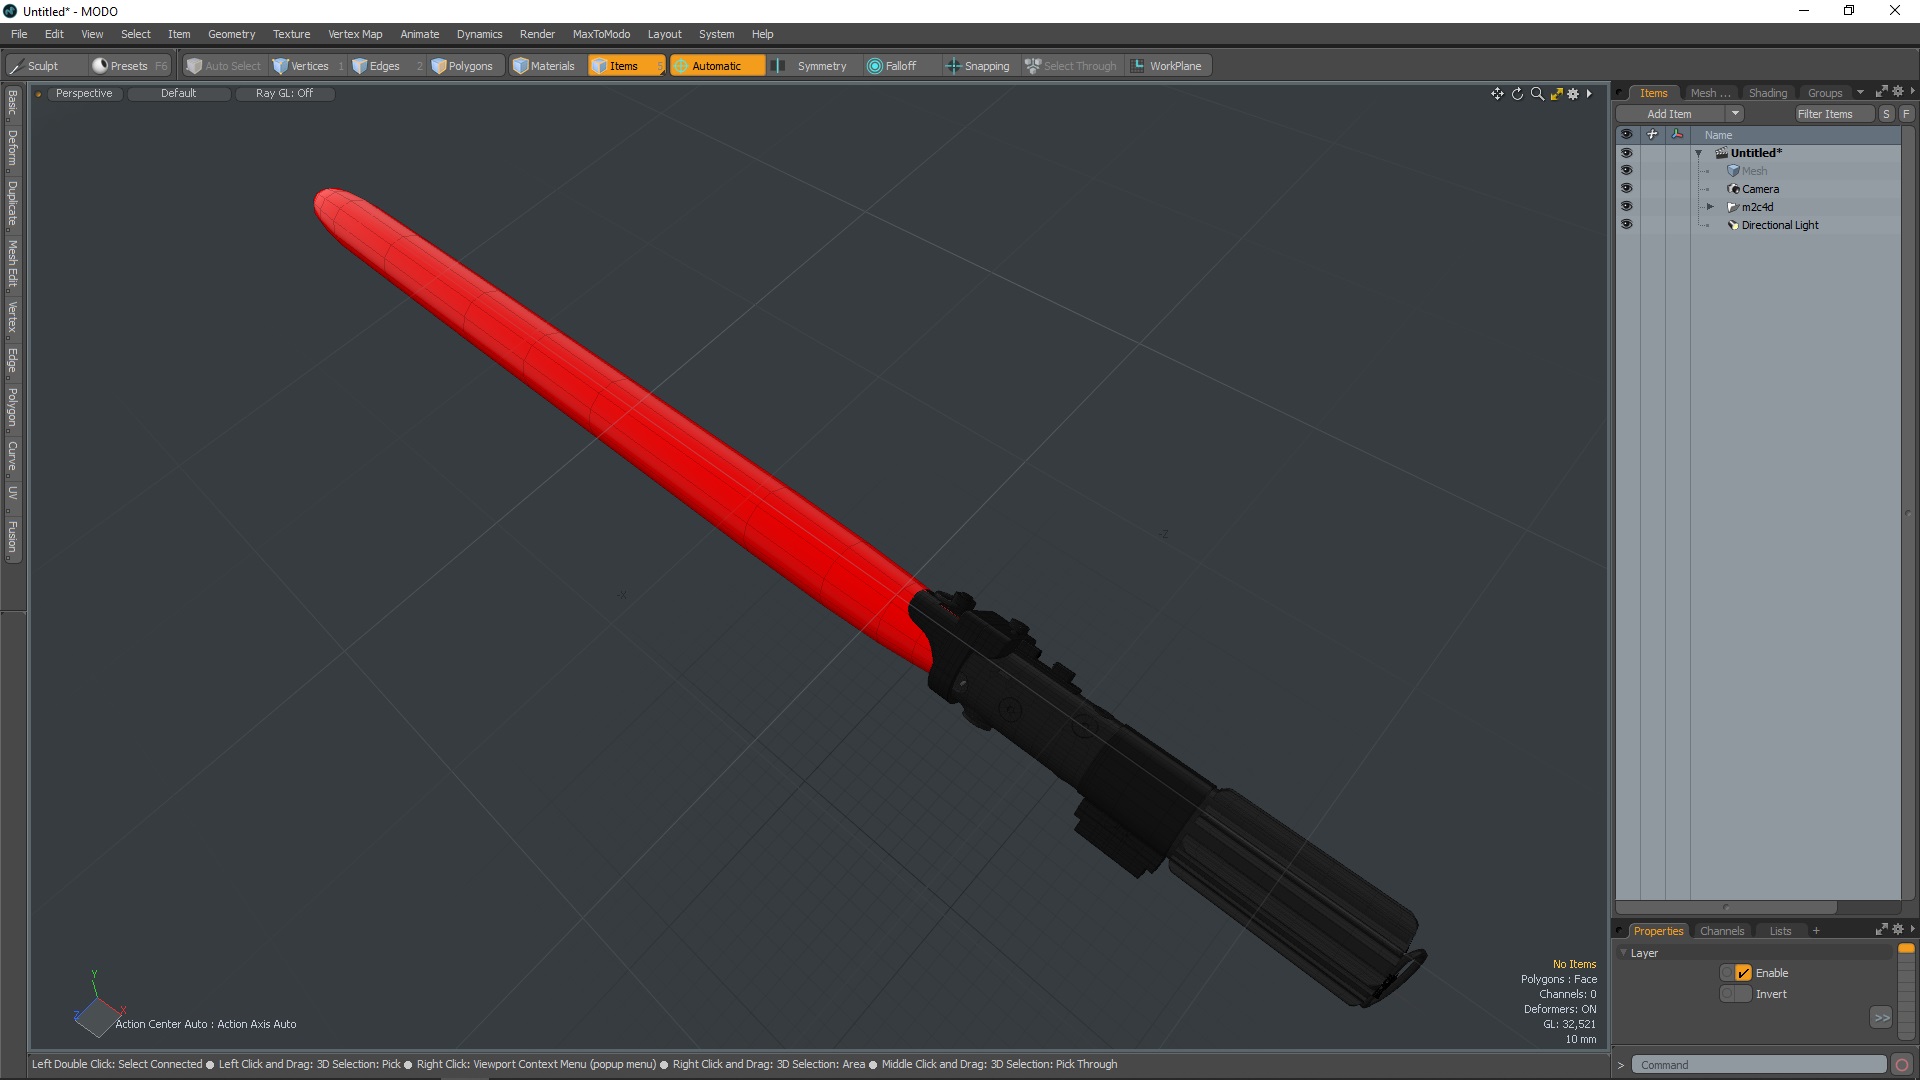The width and height of the screenshot is (1920, 1080).
Task: Click the axis column header icon
Action: tap(1677, 135)
